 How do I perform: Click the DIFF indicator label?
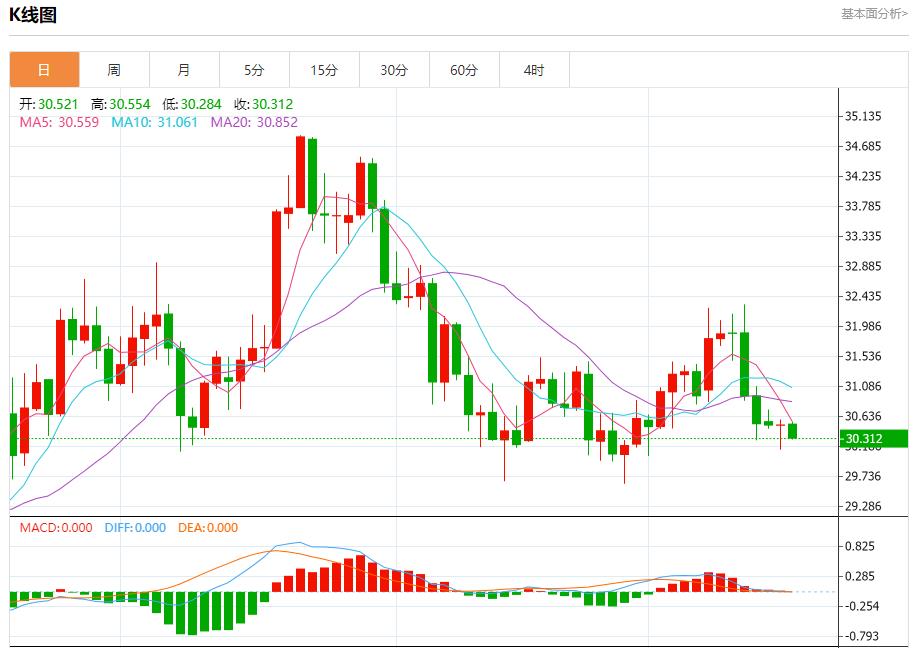coord(135,528)
